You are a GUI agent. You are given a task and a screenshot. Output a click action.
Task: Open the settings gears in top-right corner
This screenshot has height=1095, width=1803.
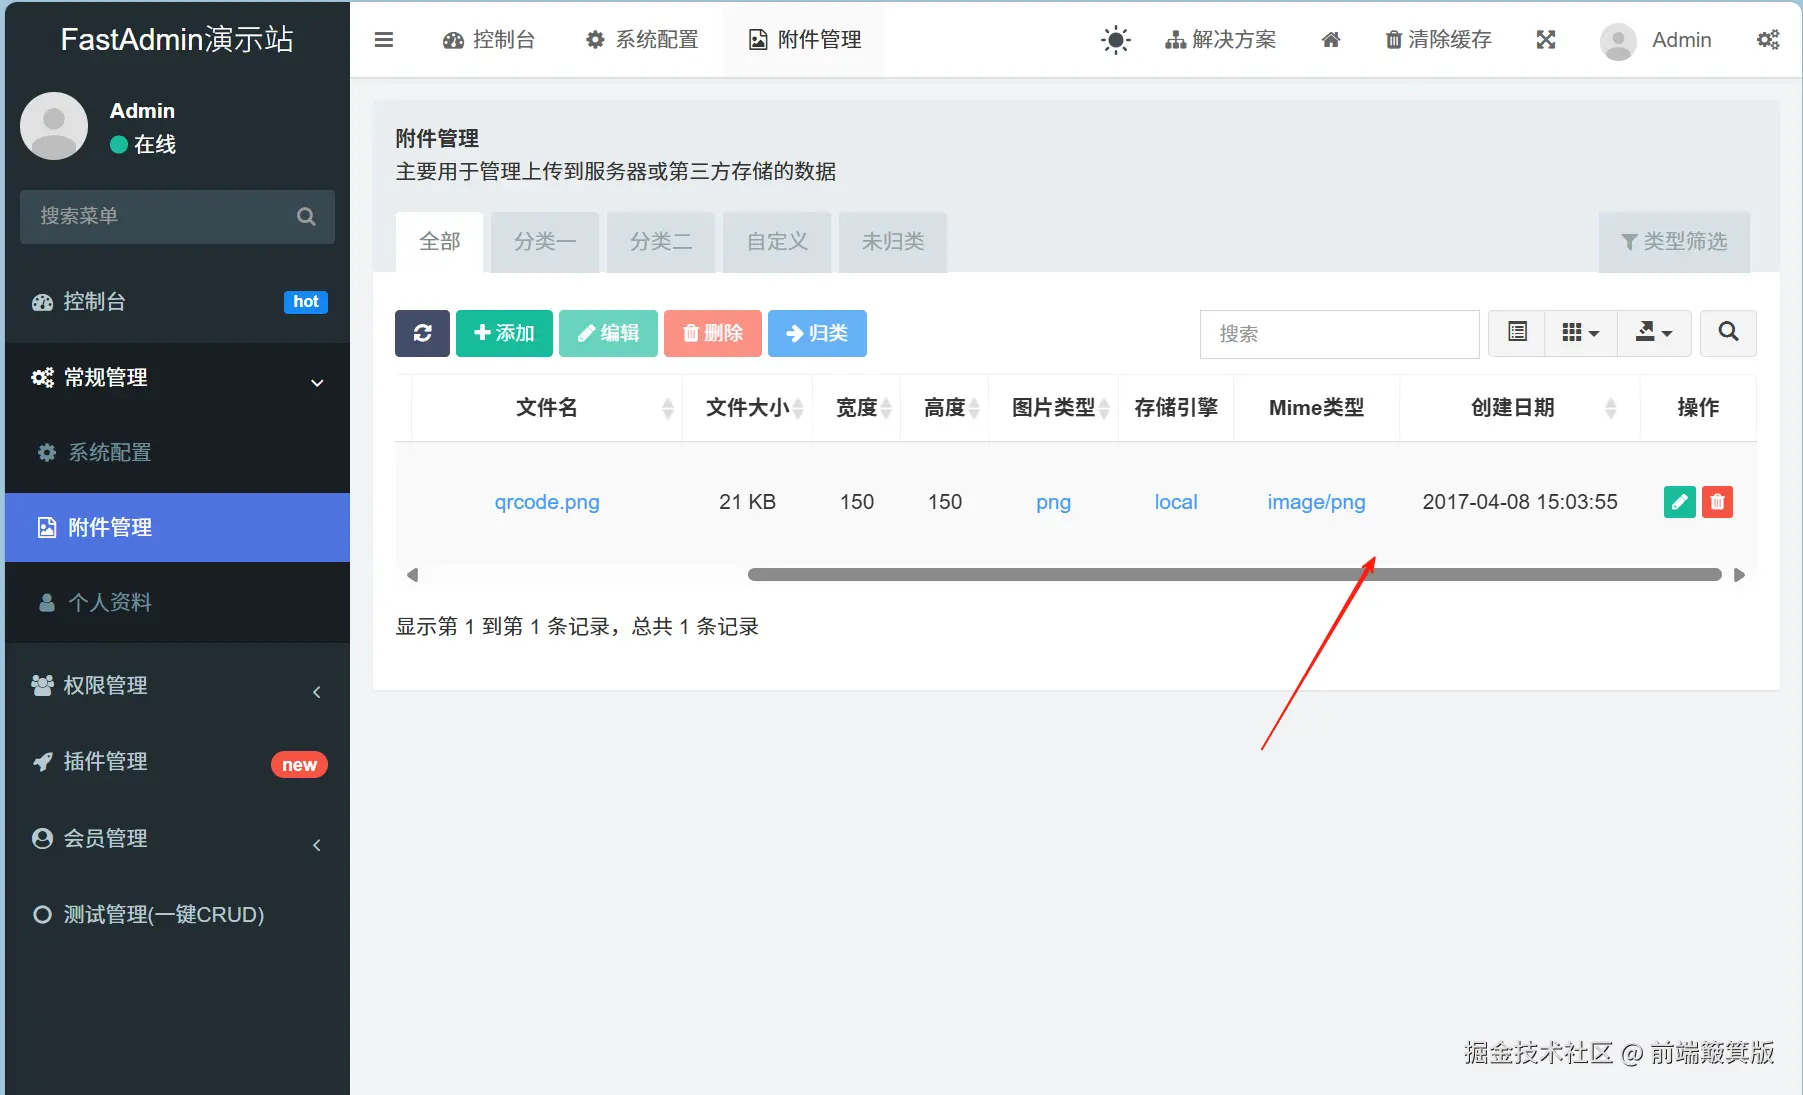[1768, 40]
